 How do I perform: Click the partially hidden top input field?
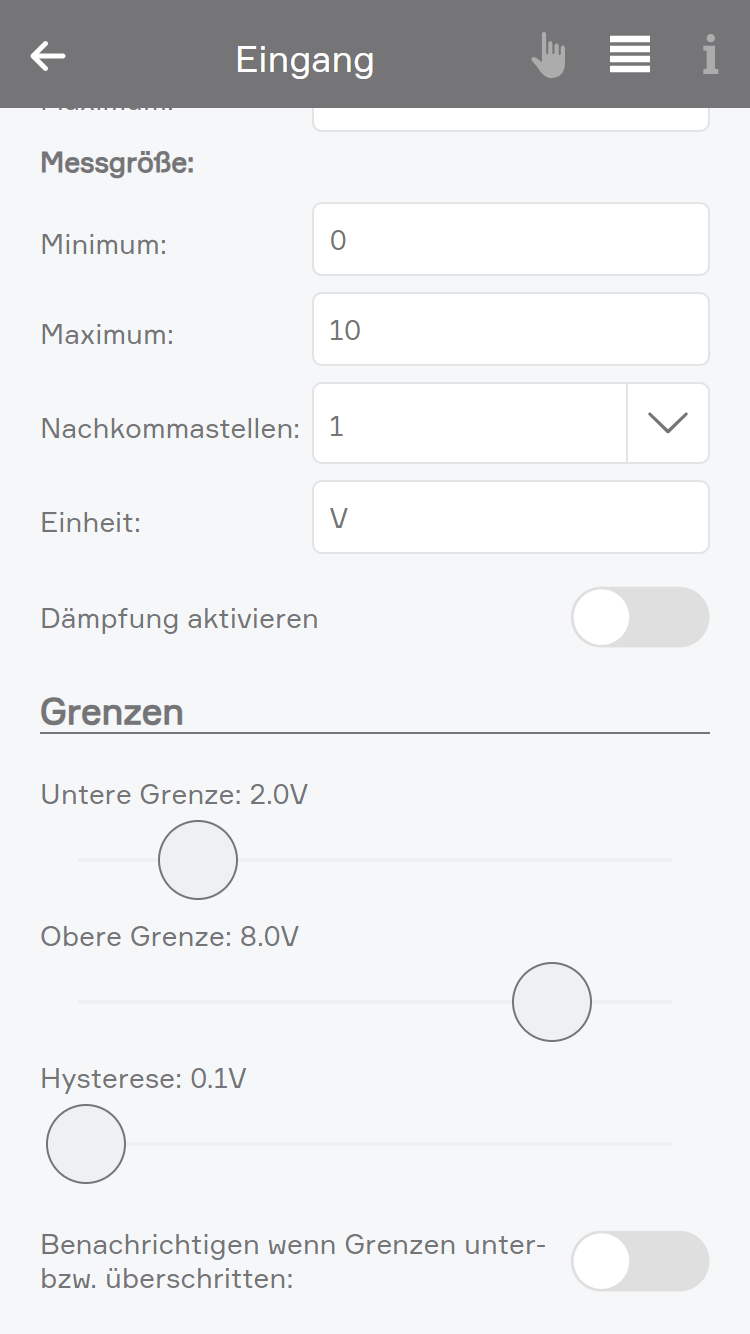pyautogui.click(x=510, y=118)
